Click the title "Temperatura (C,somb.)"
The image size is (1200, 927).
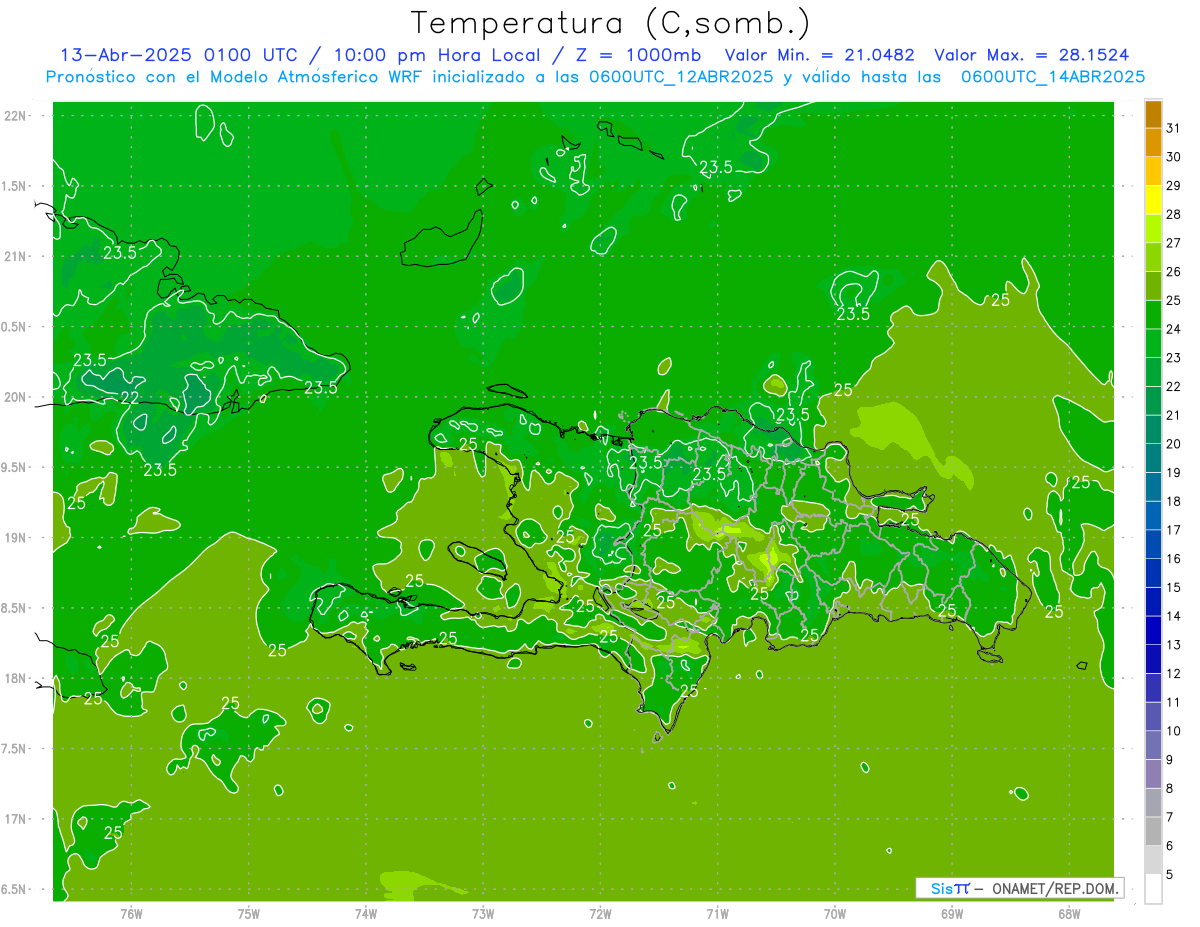coord(609,23)
